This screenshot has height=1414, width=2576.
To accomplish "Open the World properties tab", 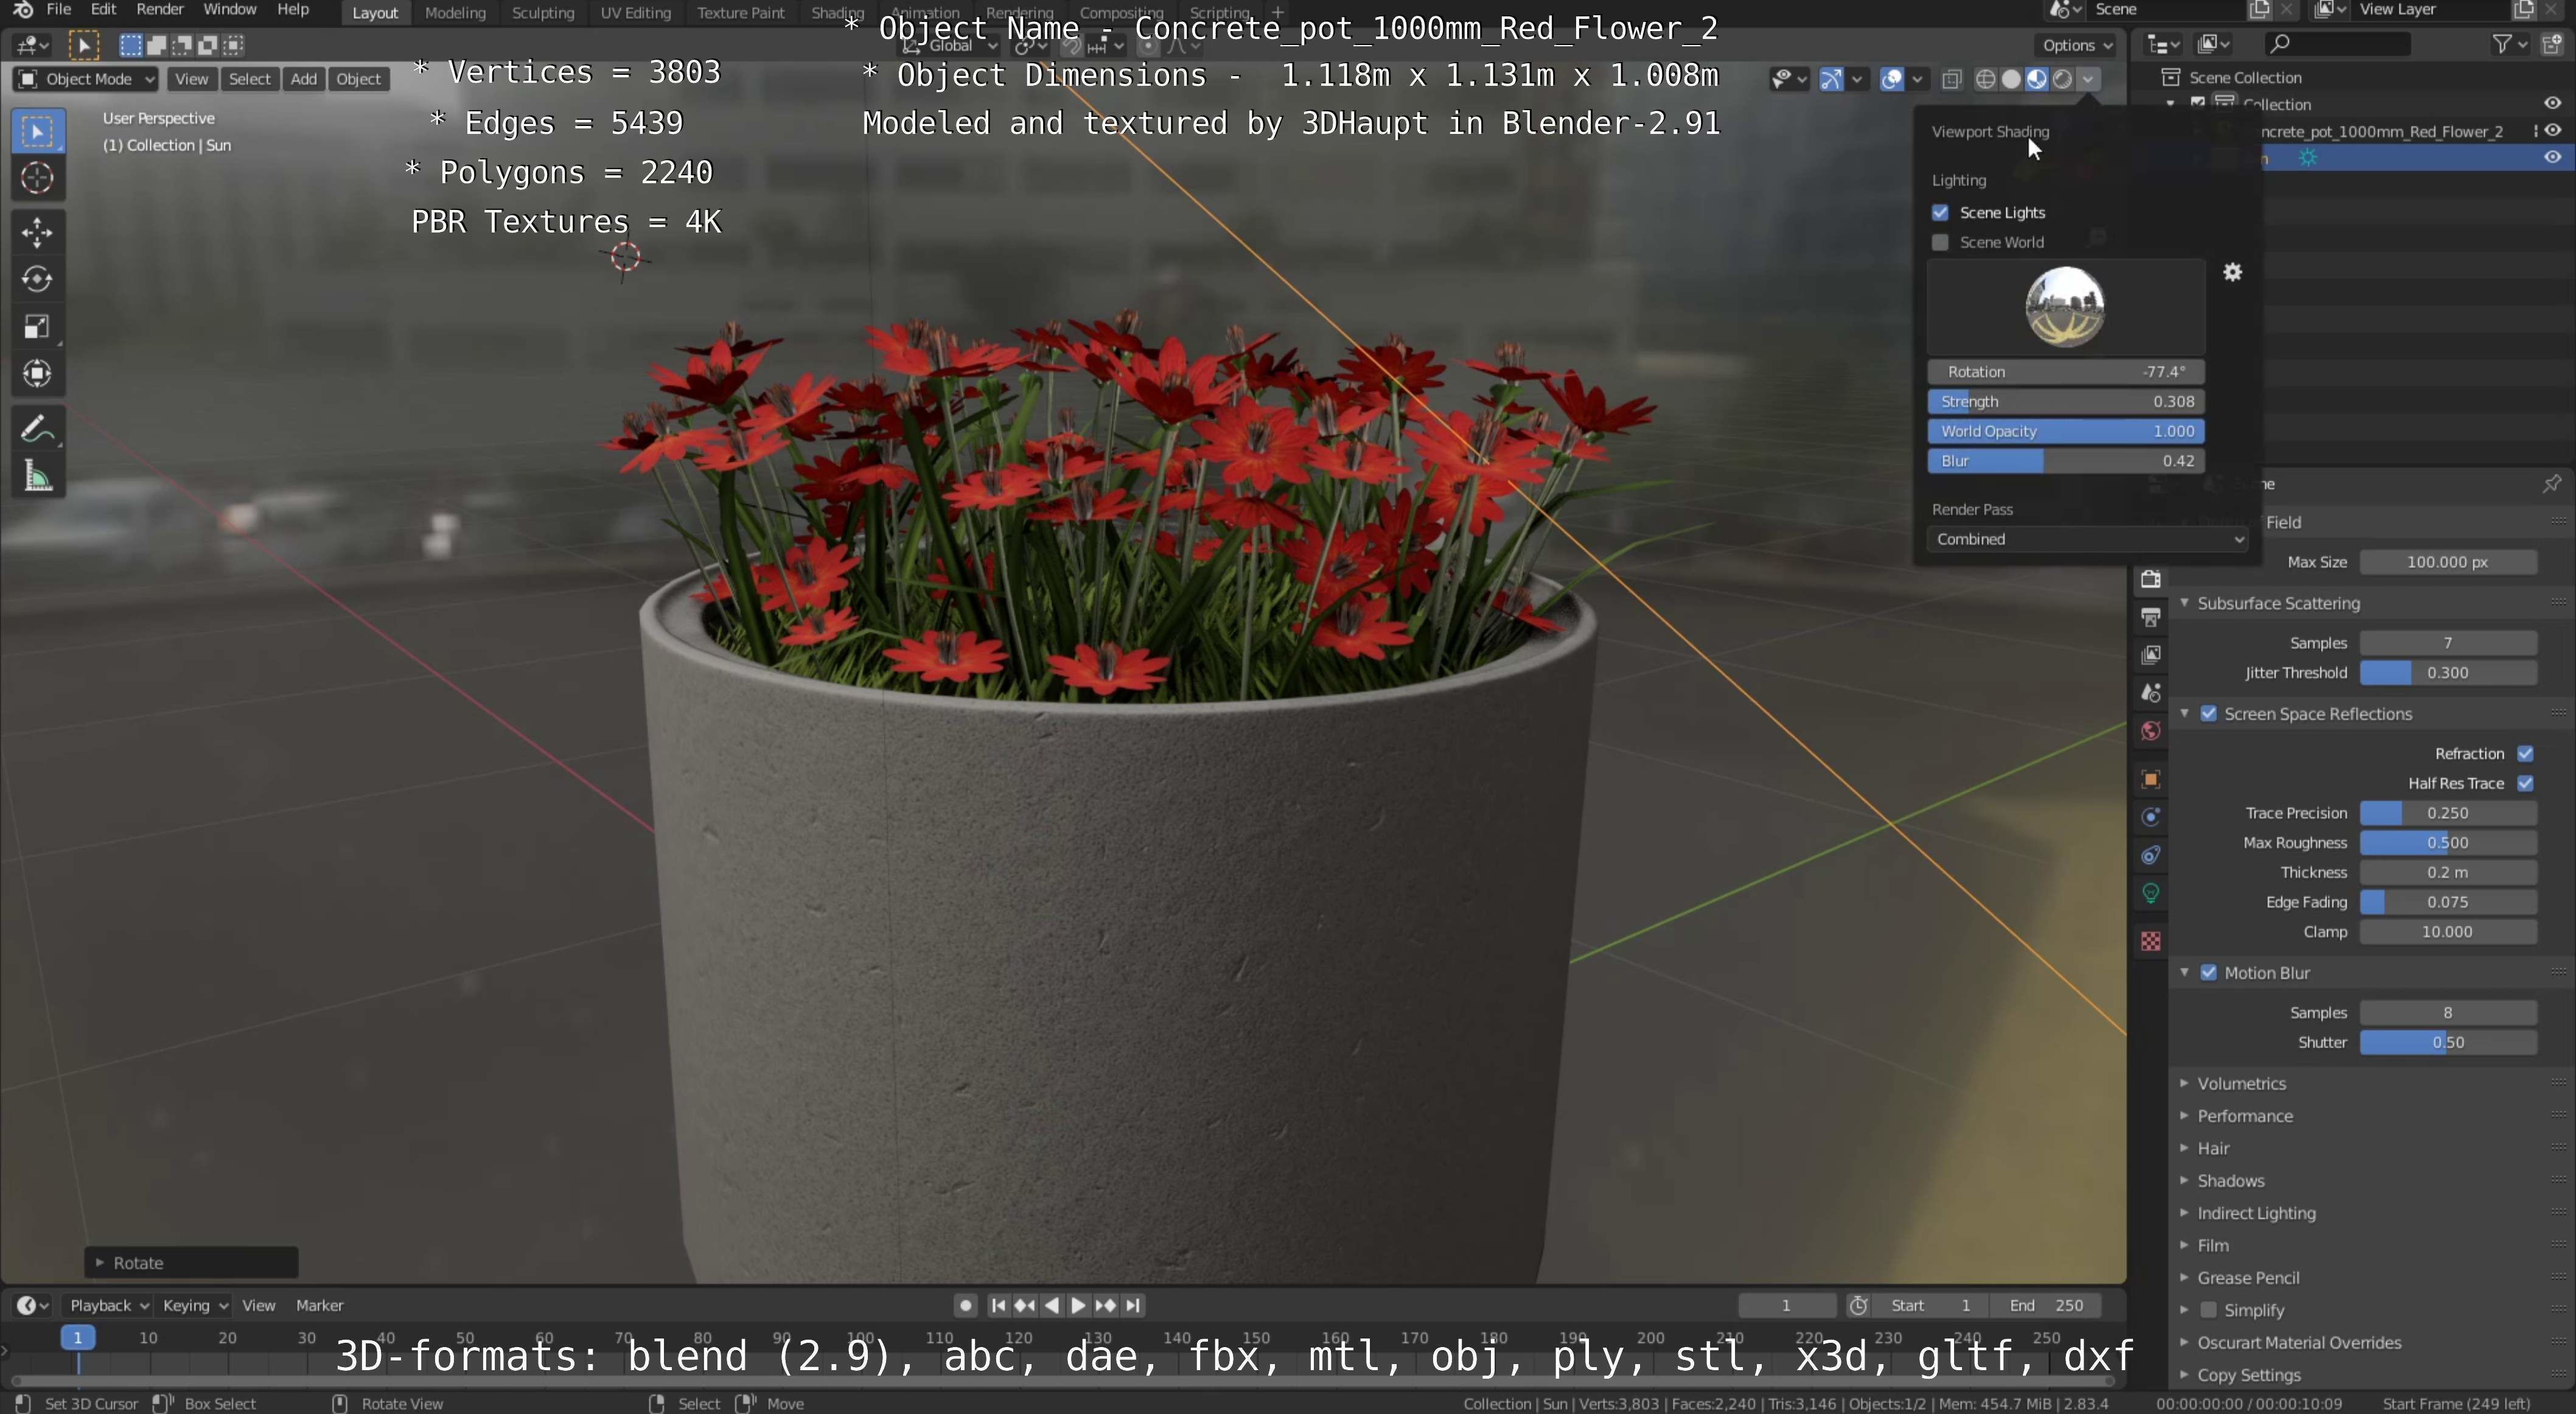I will click(x=2151, y=731).
